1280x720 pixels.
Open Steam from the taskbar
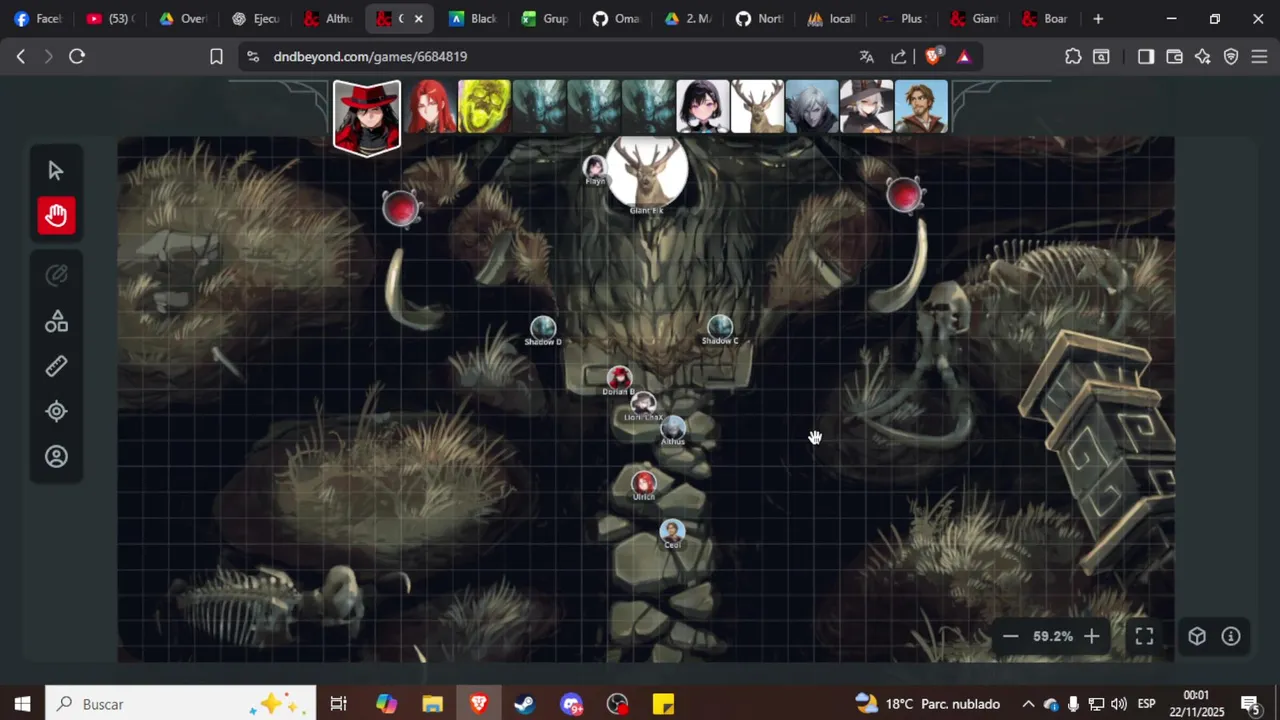point(524,704)
